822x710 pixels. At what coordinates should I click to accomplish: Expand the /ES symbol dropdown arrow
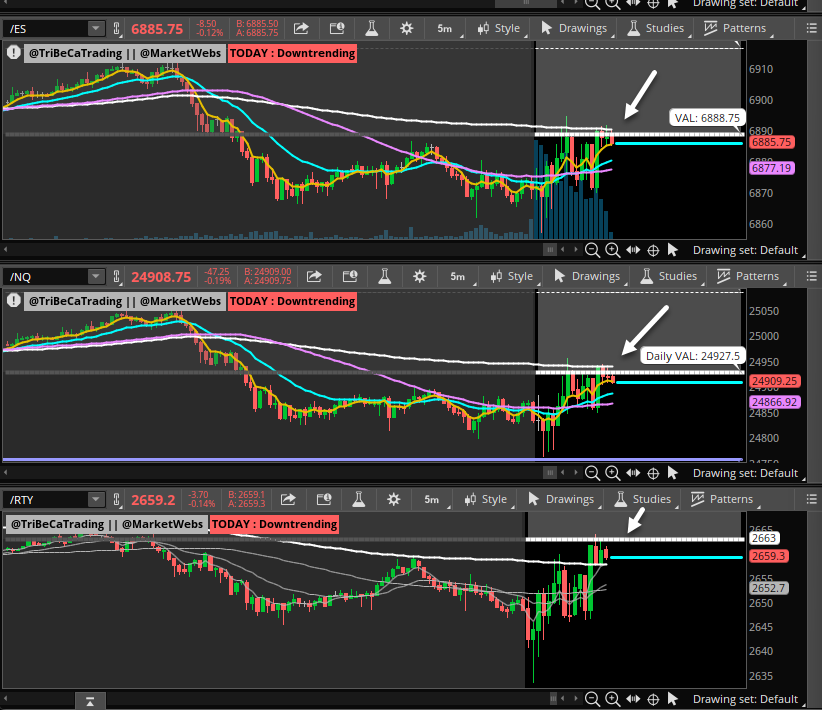pos(96,28)
